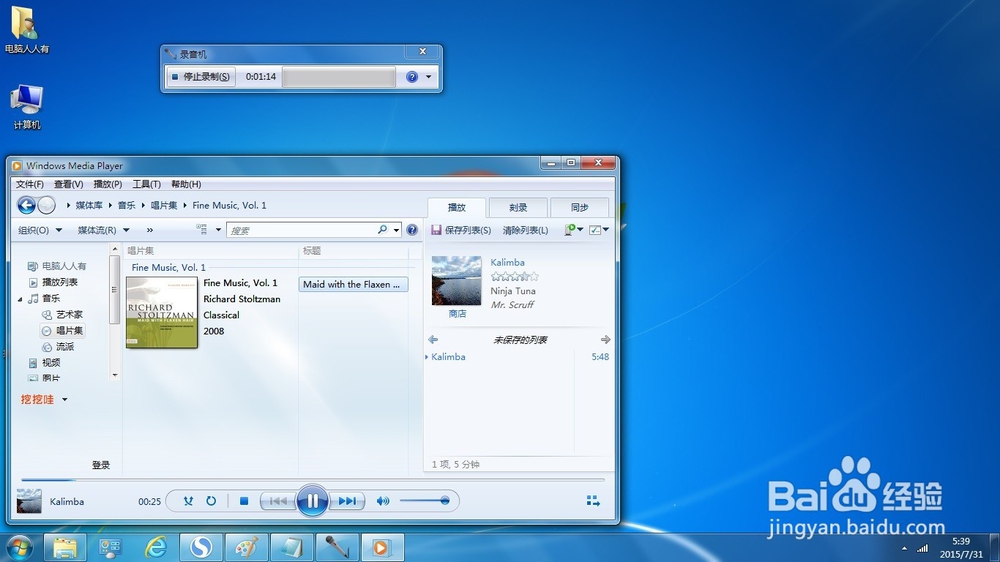Screen dimensions: 1000x562
Task: Open the 媒体流(R) dropdown
Action: [x=103, y=230]
